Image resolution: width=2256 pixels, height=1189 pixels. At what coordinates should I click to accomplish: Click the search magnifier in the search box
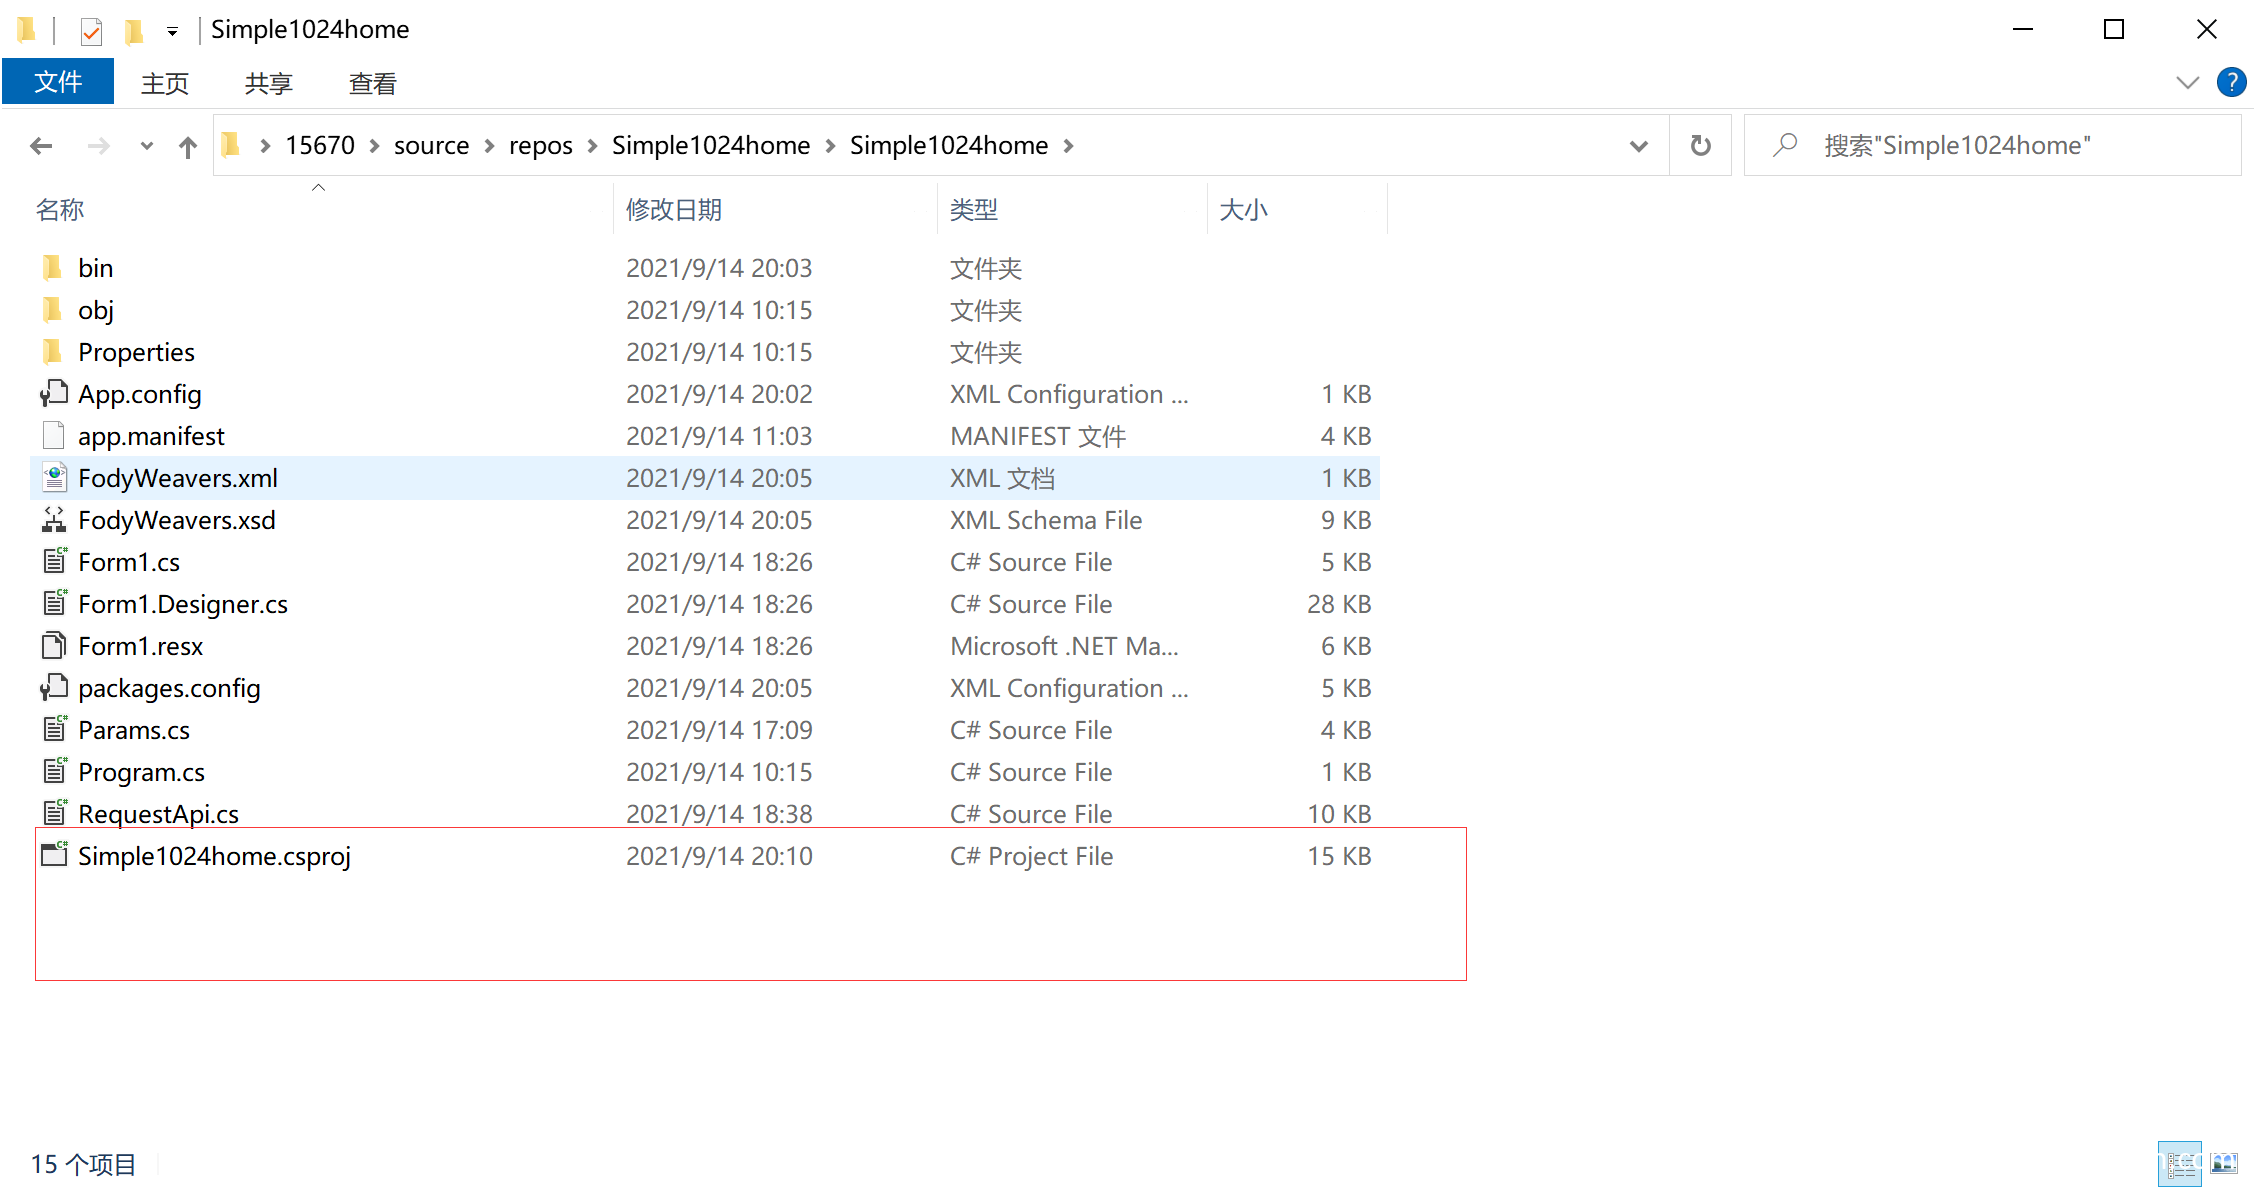point(1785,145)
